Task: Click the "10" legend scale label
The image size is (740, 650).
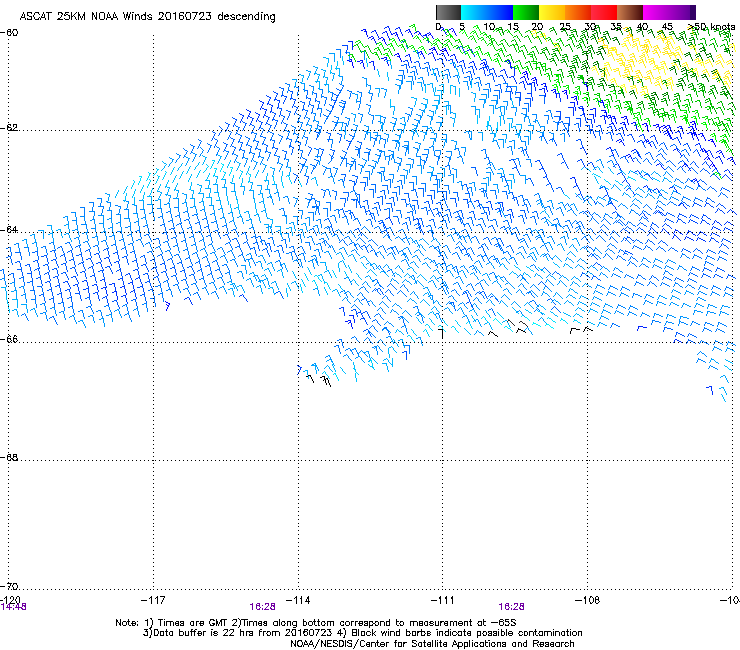Action: [x=489, y=26]
